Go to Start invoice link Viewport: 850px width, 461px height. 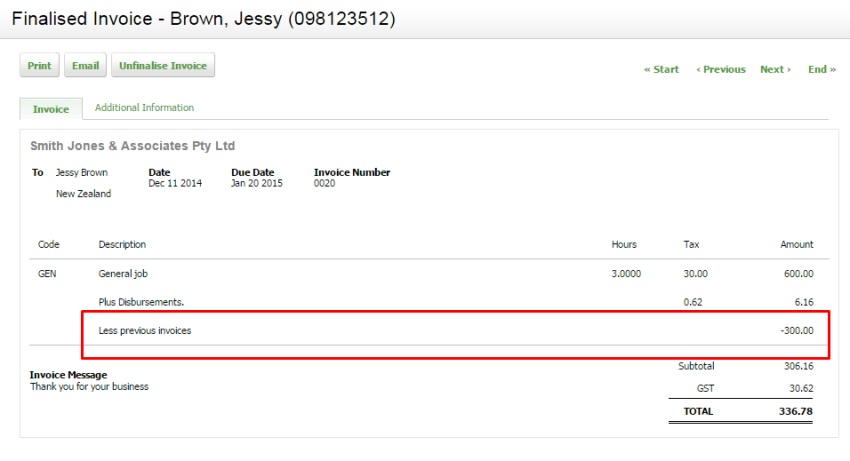point(661,69)
